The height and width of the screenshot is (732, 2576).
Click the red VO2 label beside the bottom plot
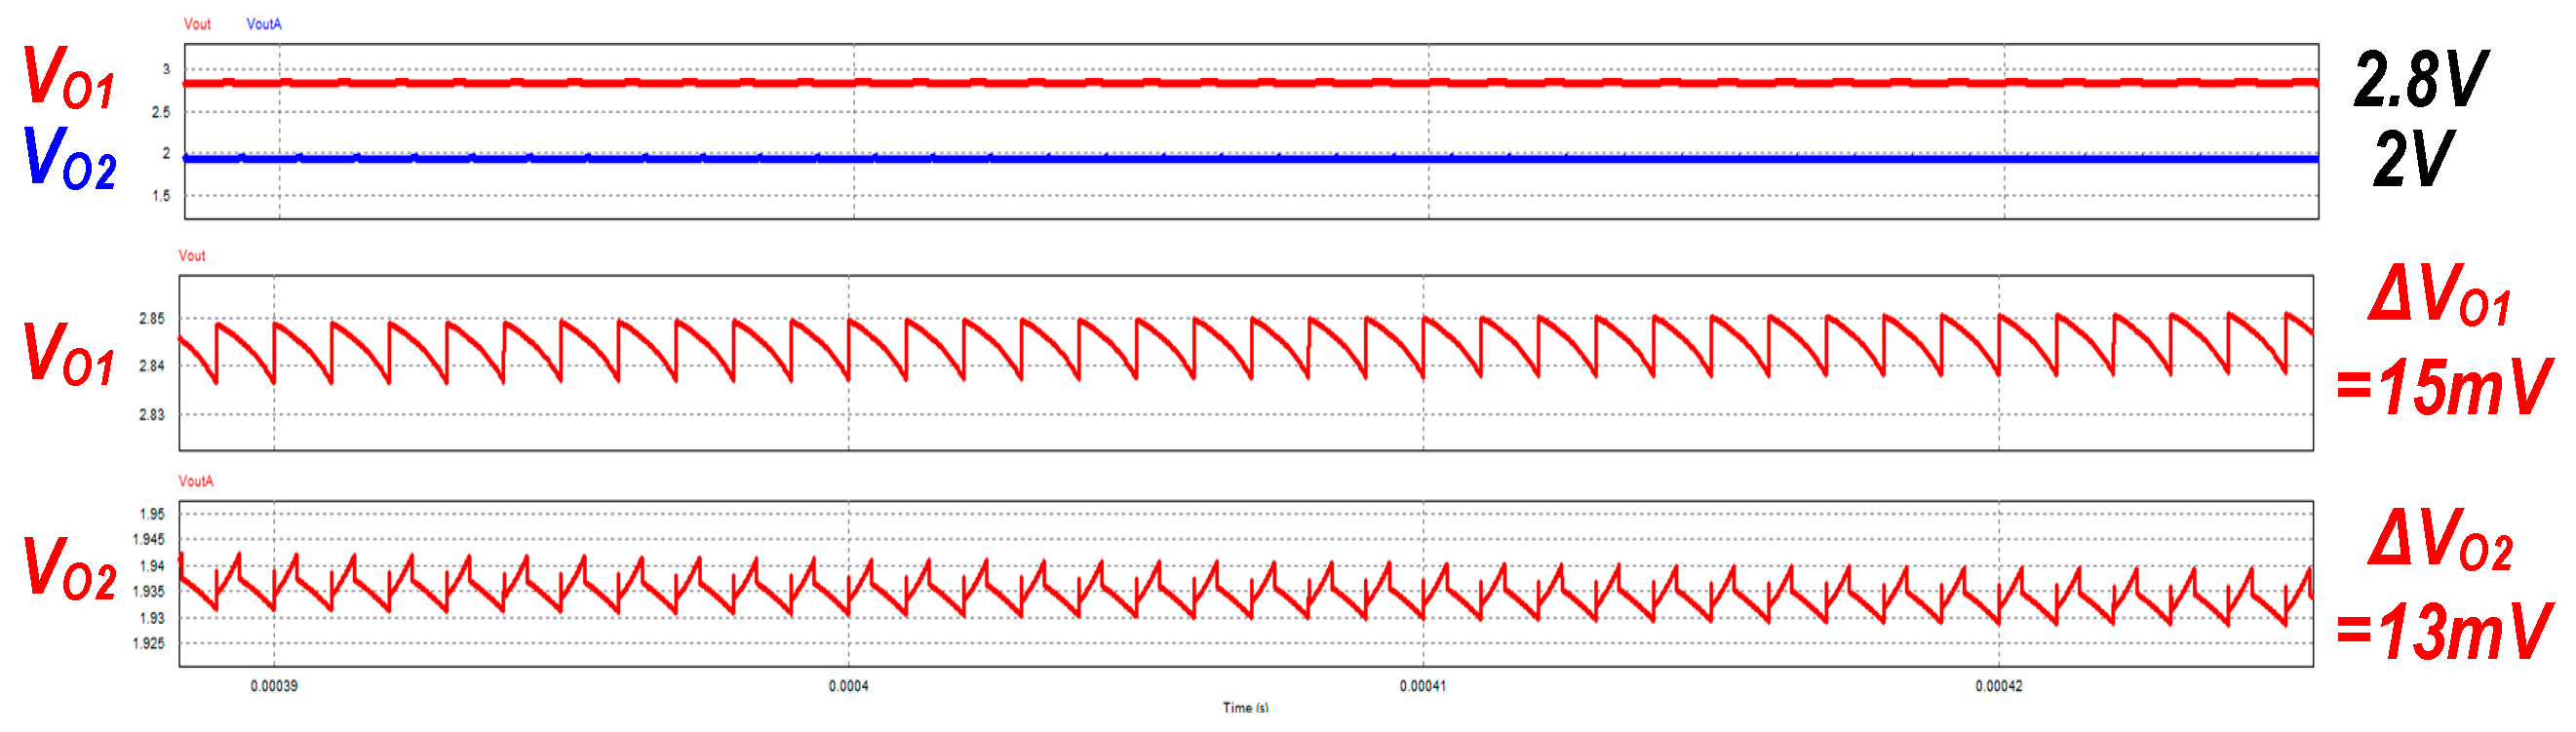coord(70,568)
